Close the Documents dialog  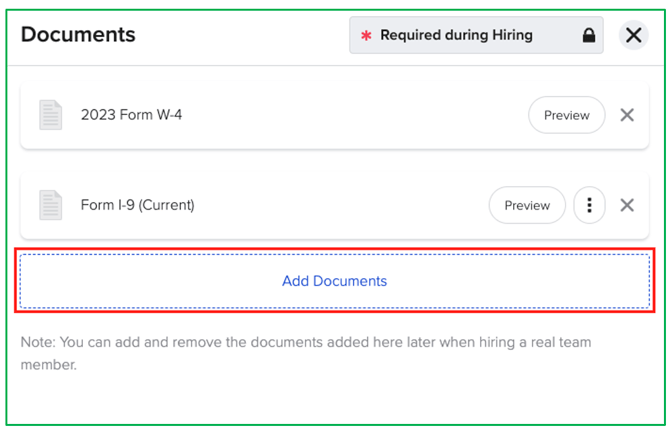(633, 35)
